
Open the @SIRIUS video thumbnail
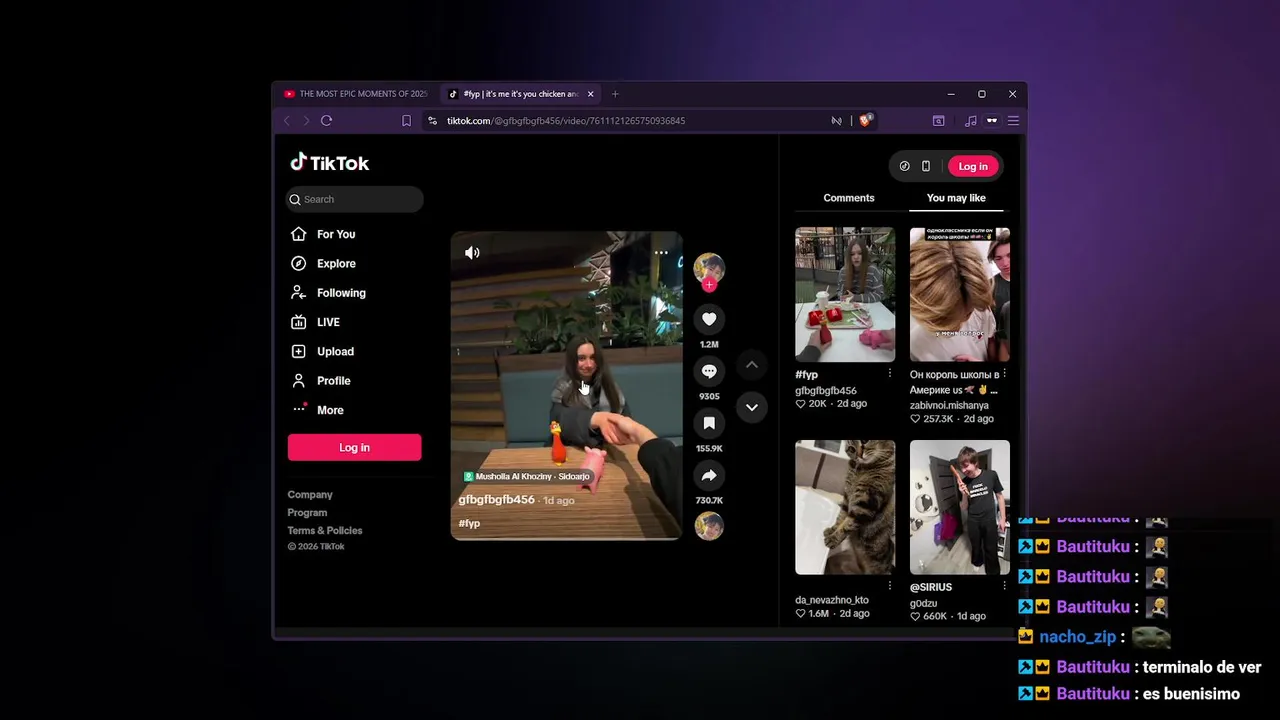(959, 507)
